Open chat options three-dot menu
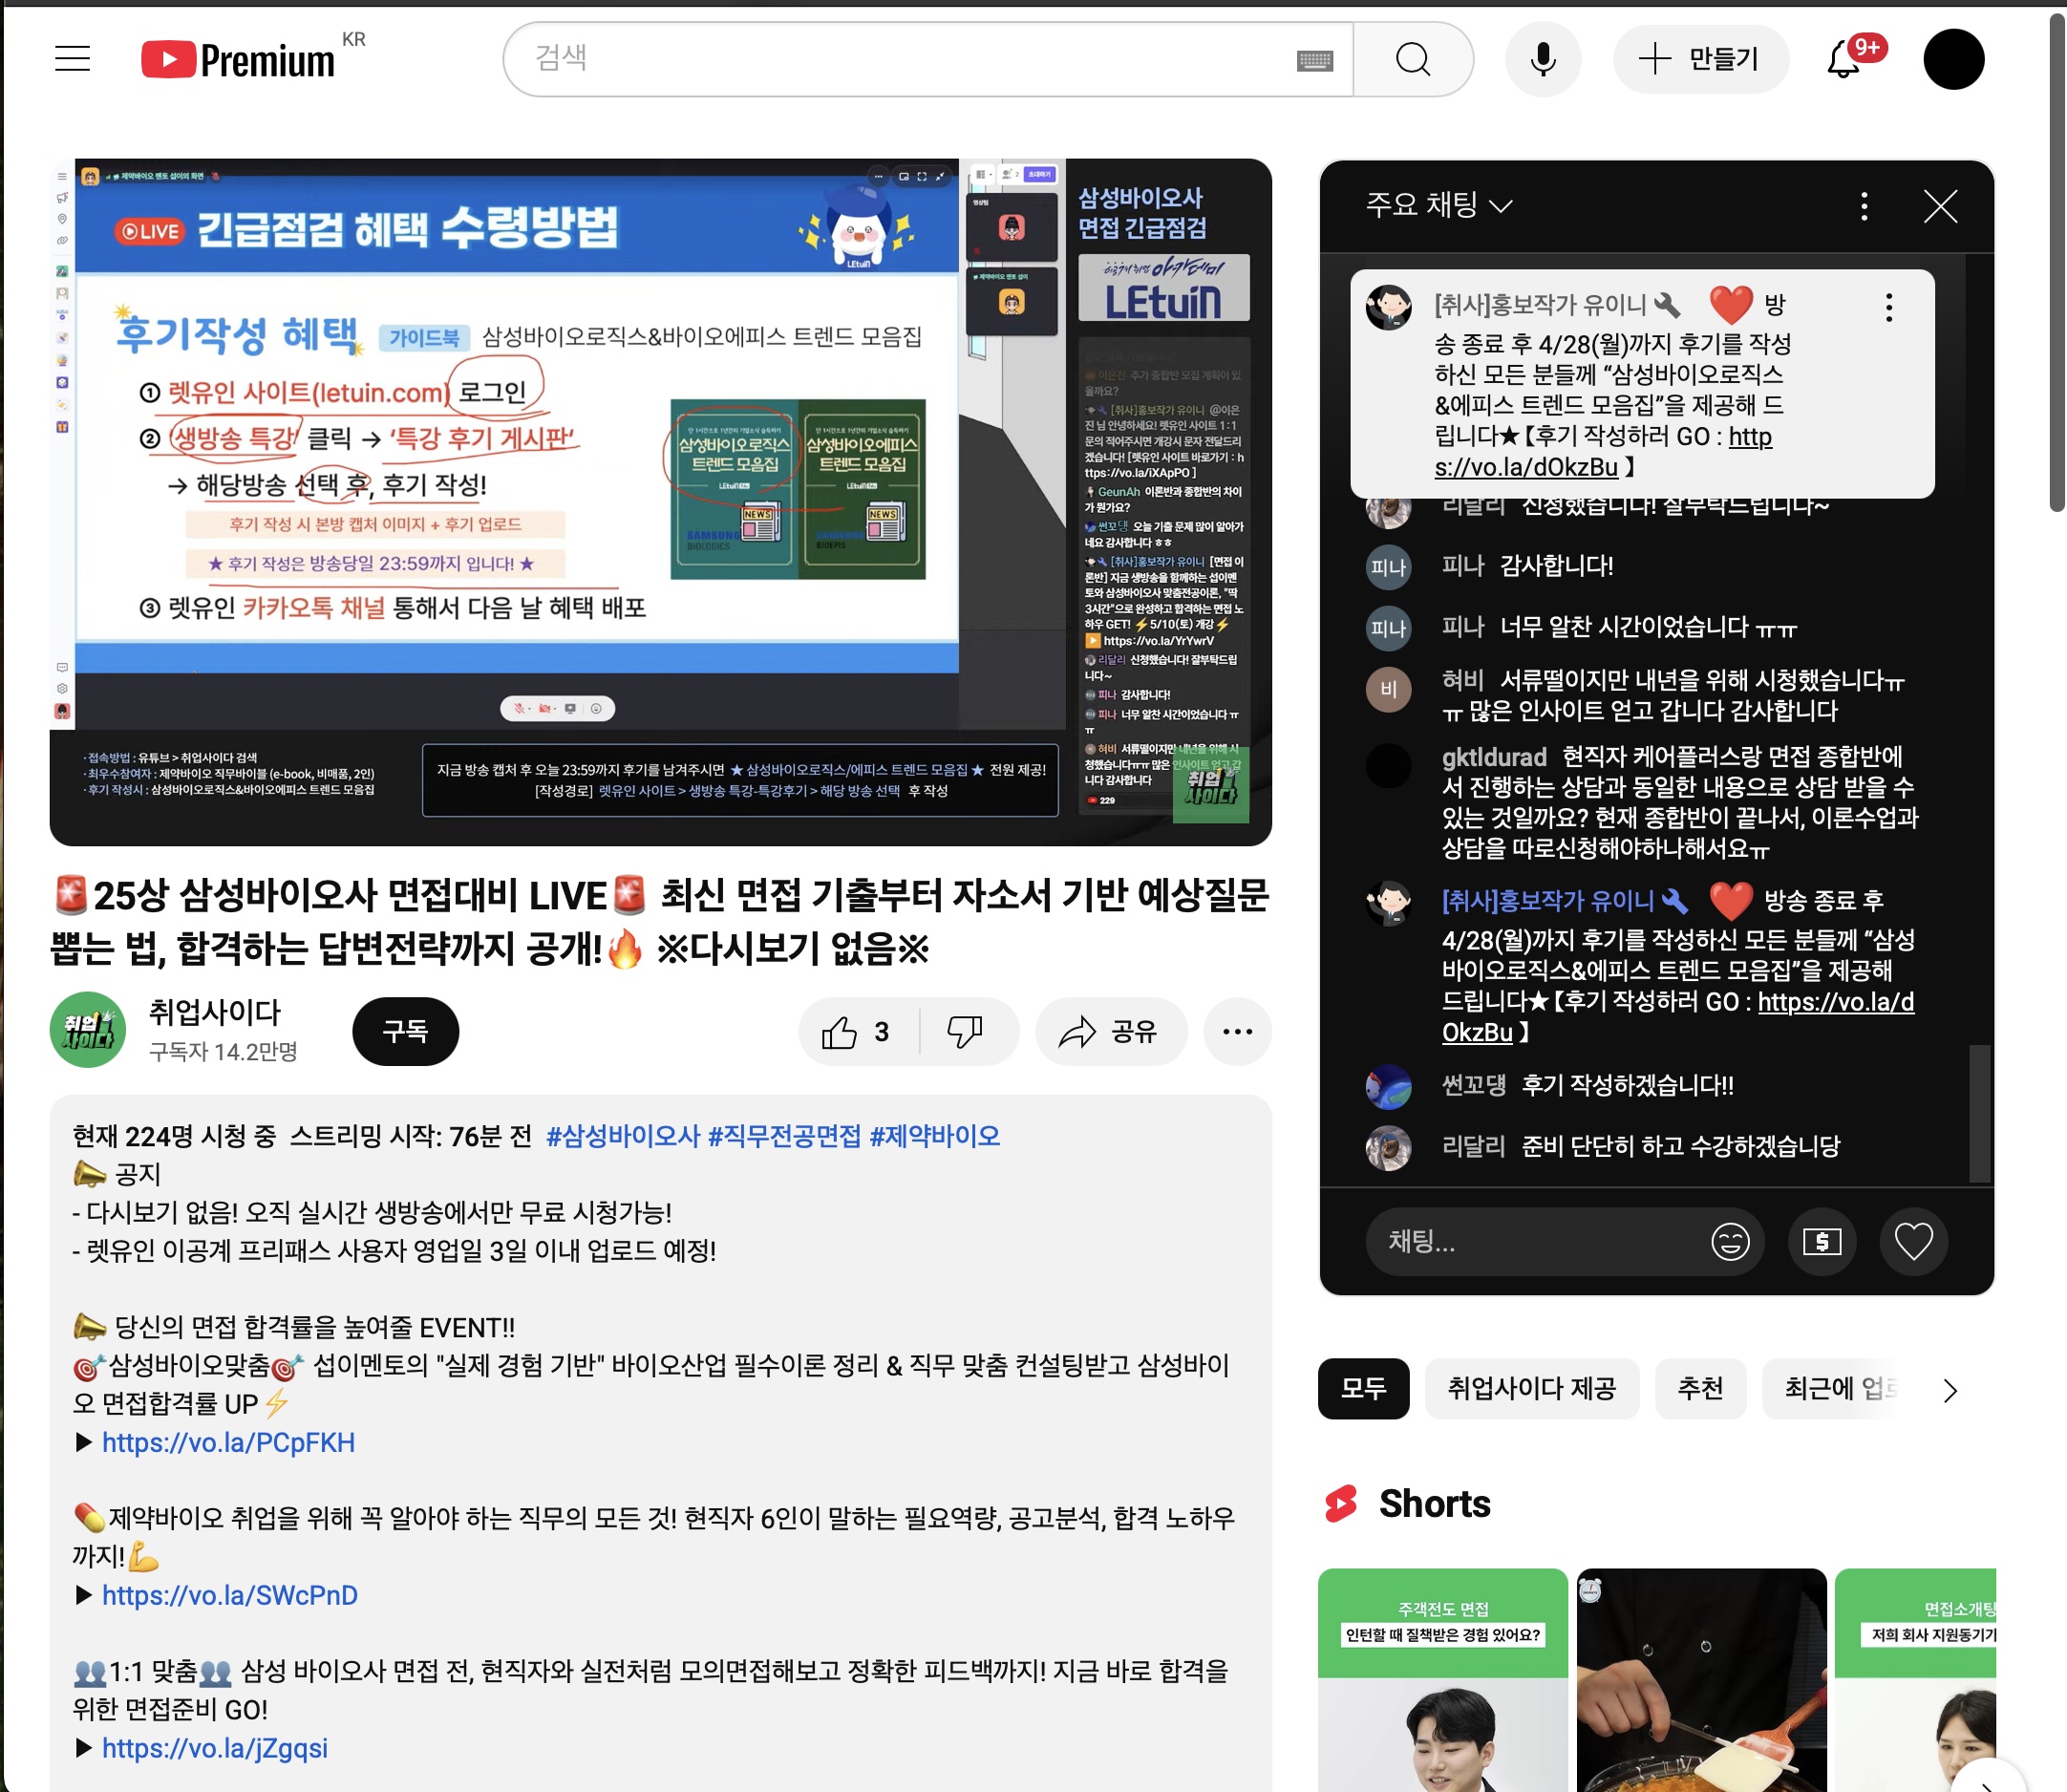The image size is (2067, 1792). coord(1863,206)
